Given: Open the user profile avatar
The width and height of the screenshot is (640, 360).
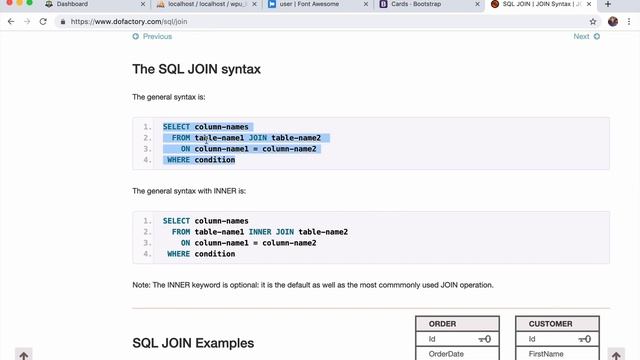Looking at the screenshot, I should pyautogui.click(x=612, y=22).
